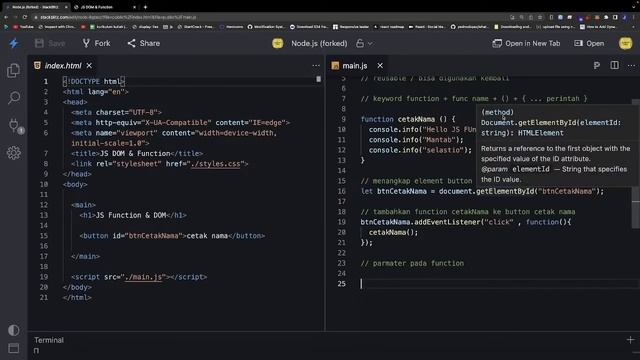The image size is (640, 360).
Task: Click the index.html minimap marker
Action: [x=318, y=79]
